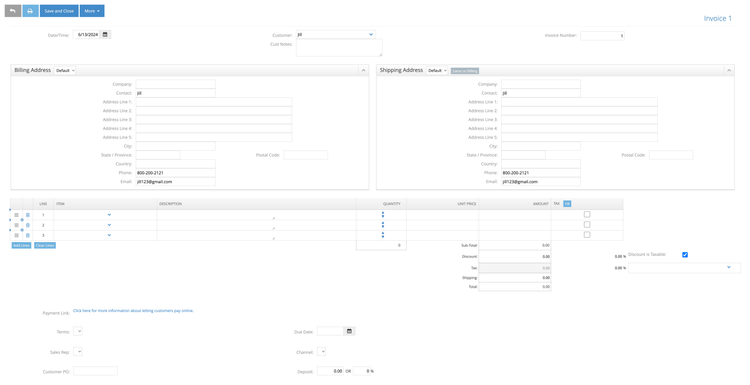Image resolution: width=750 pixels, height=385 pixels.
Task: Open the Terms dropdown
Action: coord(78,331)
